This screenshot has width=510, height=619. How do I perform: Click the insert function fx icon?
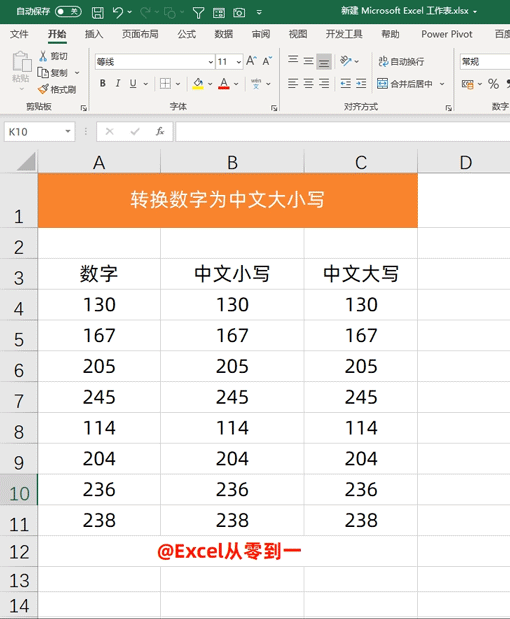coord(160,131)
